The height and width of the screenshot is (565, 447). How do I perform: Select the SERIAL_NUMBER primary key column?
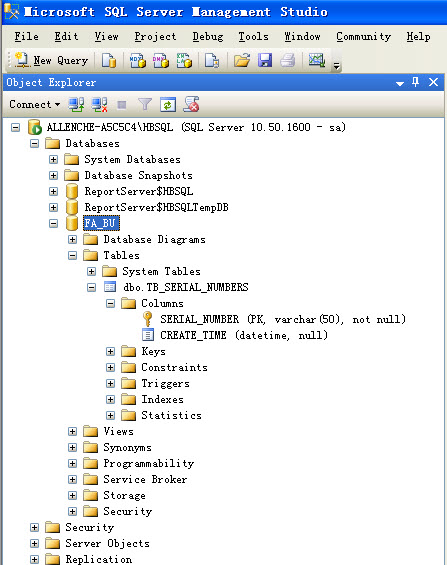[283, 319]
